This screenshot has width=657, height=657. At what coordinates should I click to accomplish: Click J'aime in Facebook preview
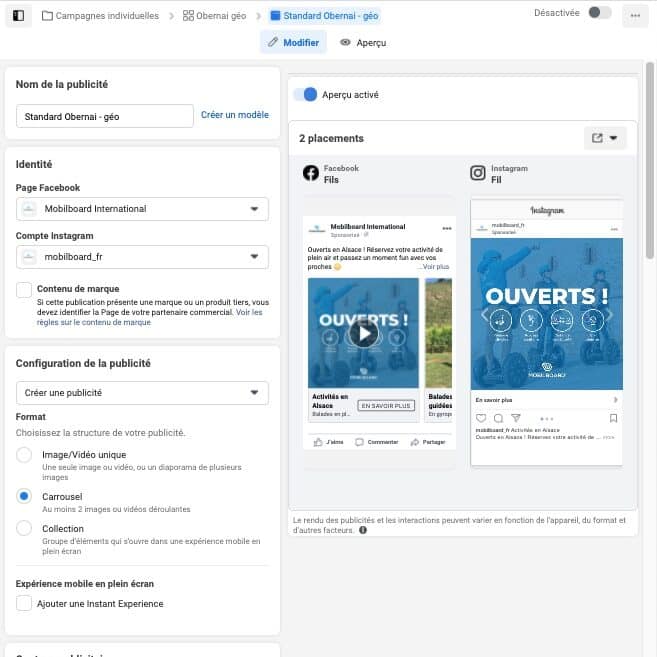329,442
